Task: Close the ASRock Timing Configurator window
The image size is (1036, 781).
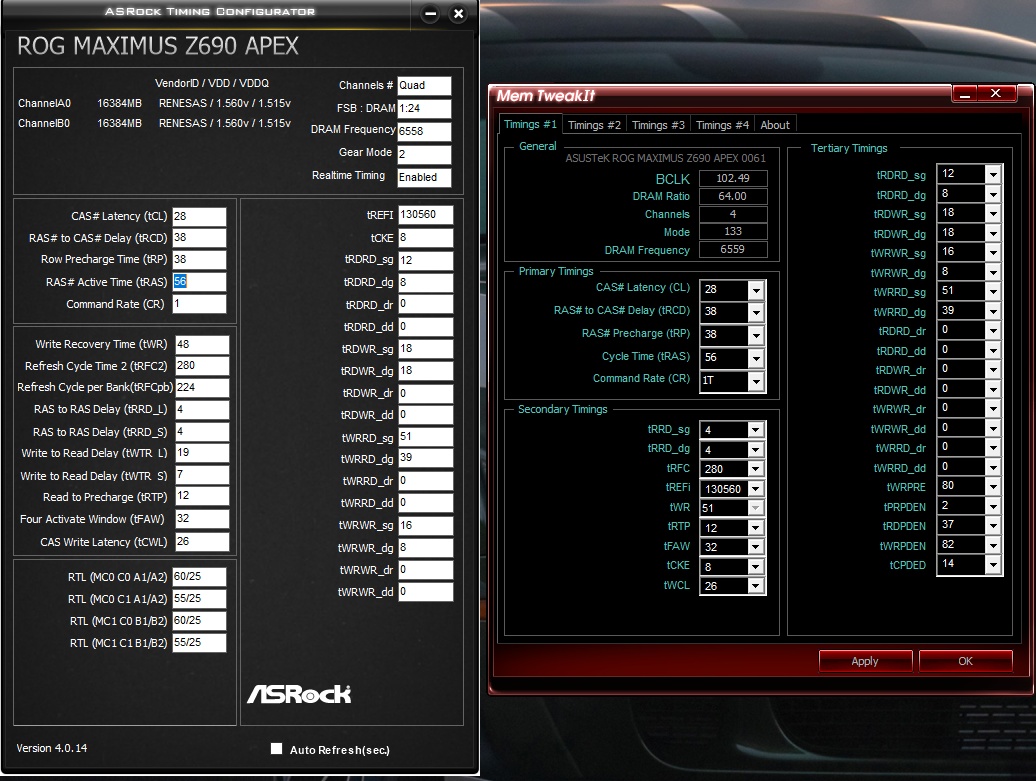Action: click(458, 14)
